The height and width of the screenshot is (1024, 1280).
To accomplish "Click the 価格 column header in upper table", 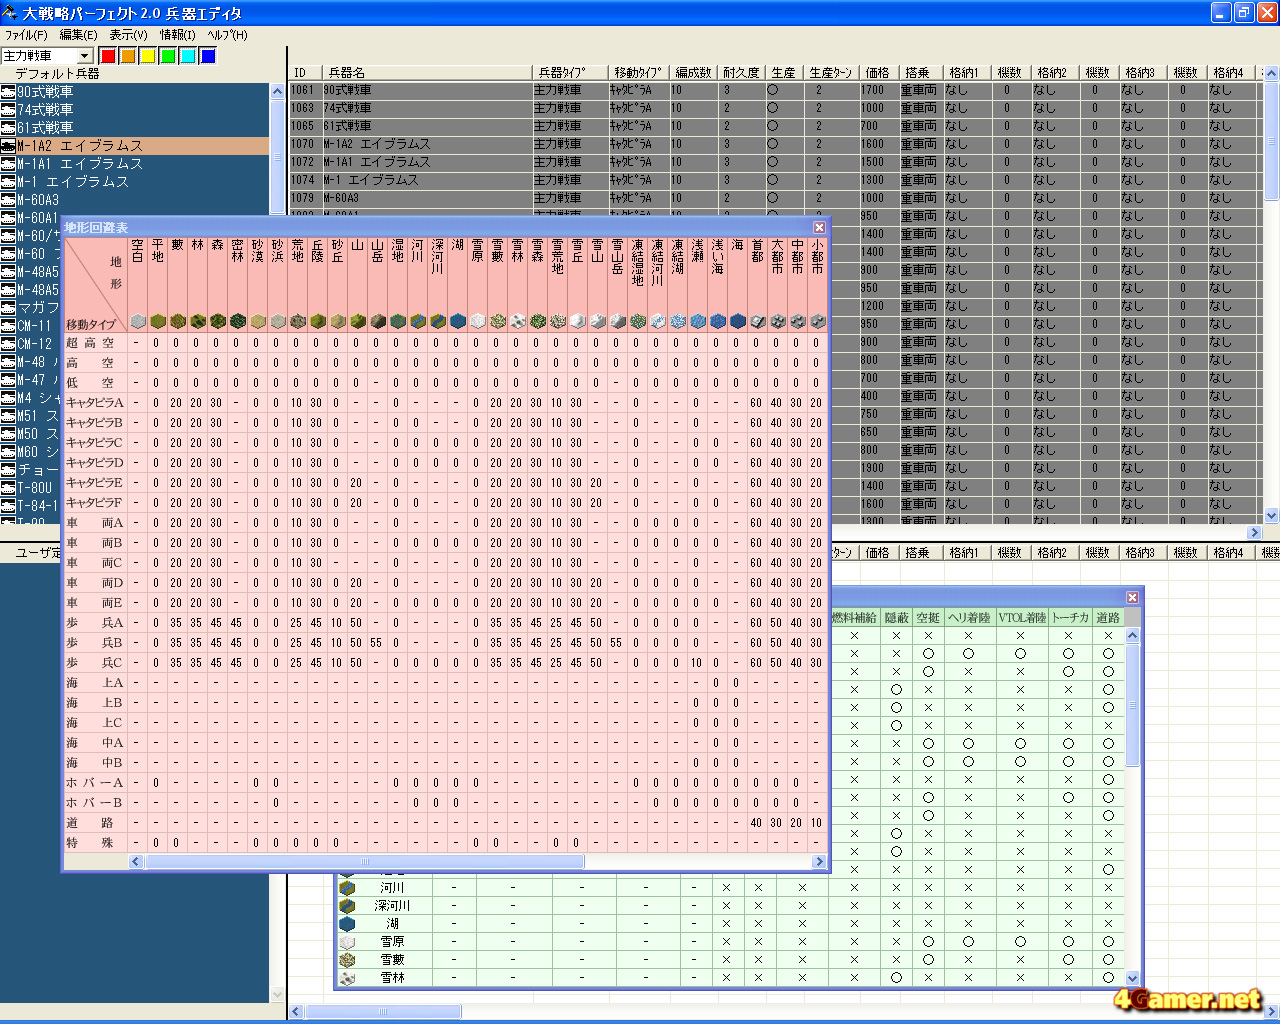I will [x=878, y=72].
